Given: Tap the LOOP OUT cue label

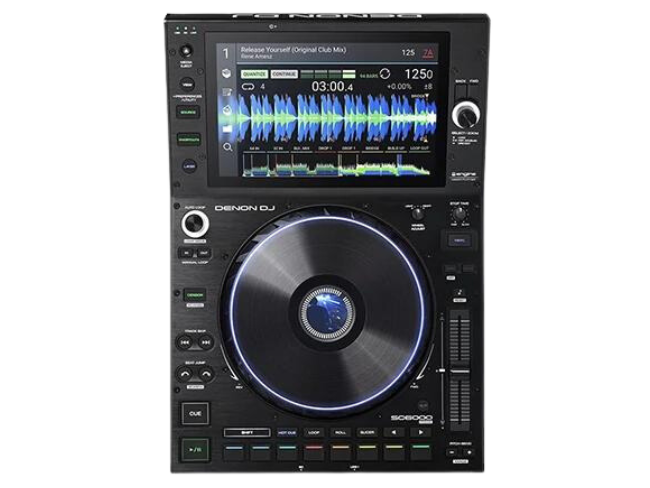Looking at the screenshot, I should click(419, 148).
